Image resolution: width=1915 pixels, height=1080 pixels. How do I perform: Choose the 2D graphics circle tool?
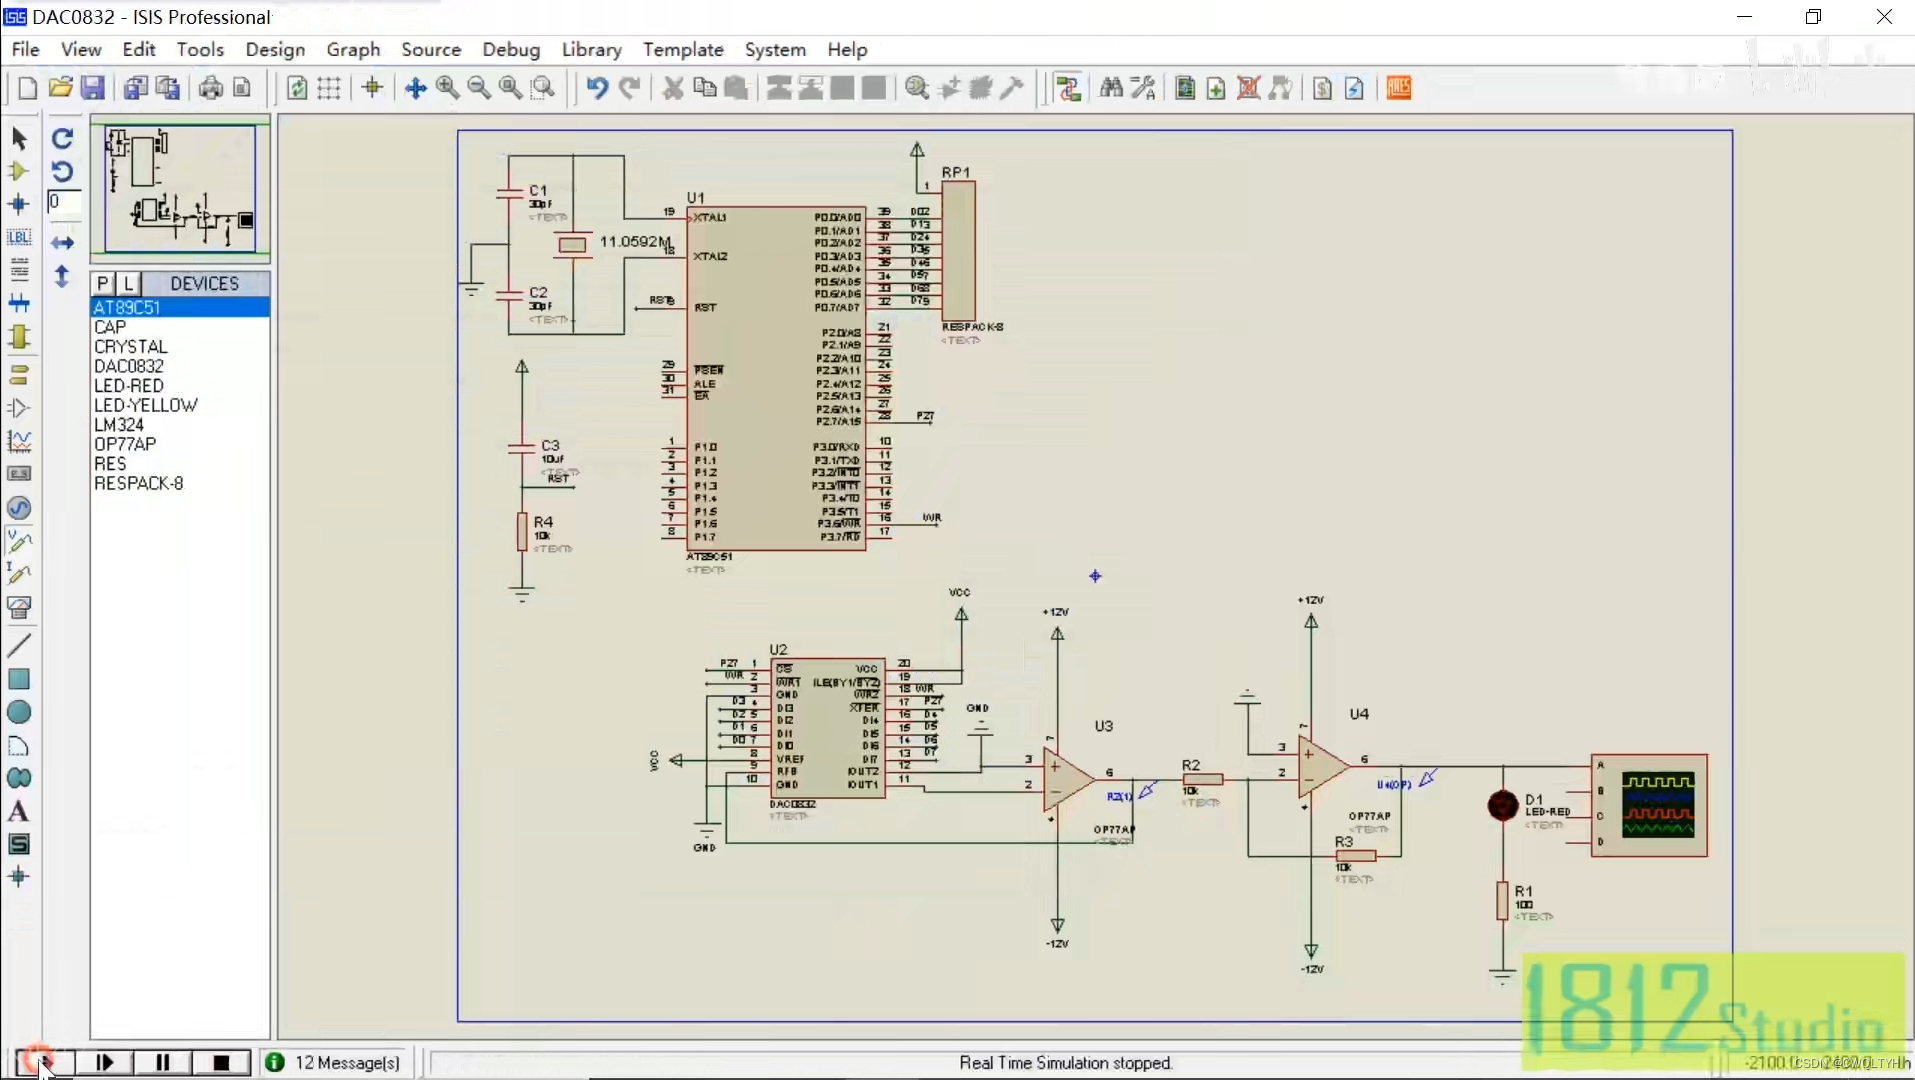[x=19, y=712]
